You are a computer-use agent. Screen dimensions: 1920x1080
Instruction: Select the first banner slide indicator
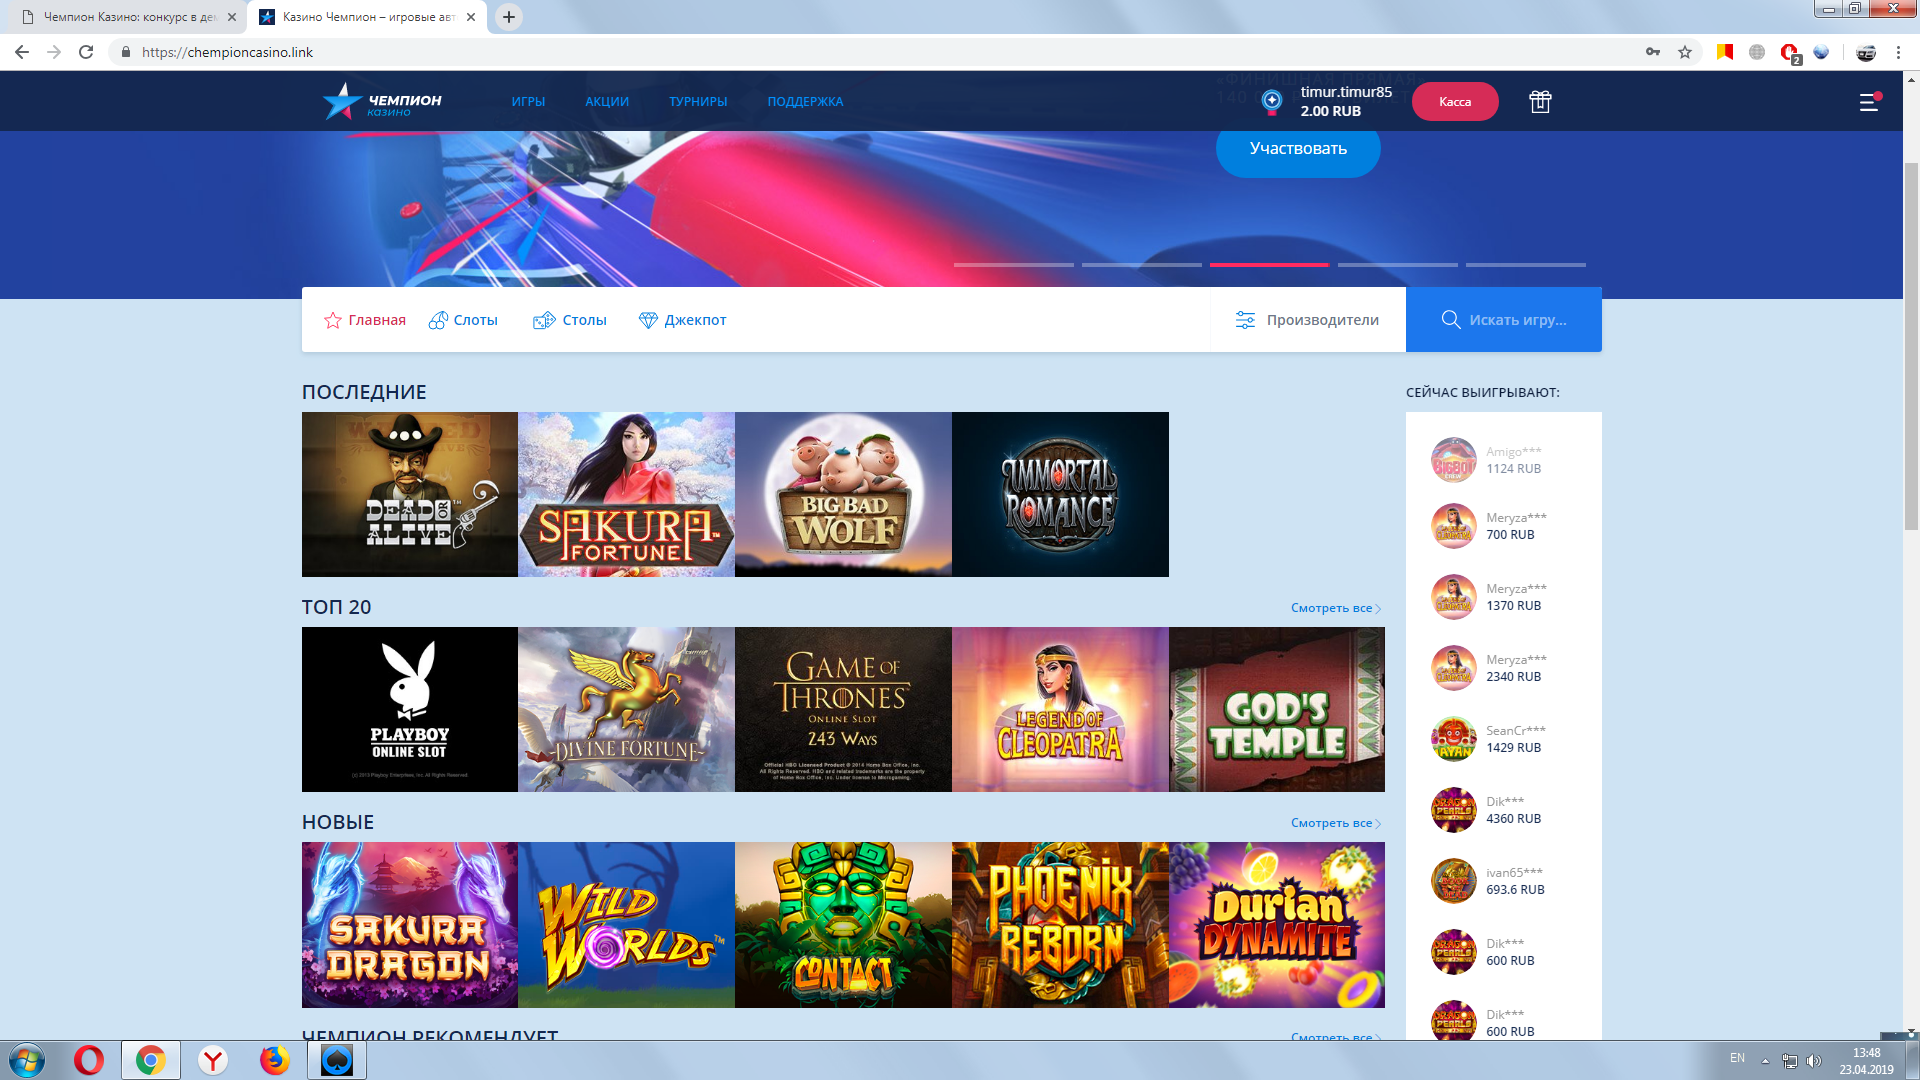click(1013, 265)
